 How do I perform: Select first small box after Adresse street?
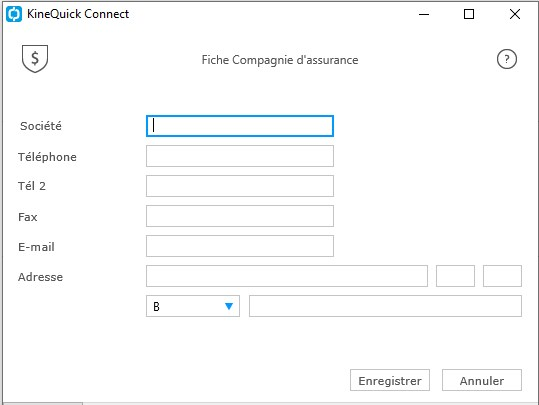click(455, 276)
